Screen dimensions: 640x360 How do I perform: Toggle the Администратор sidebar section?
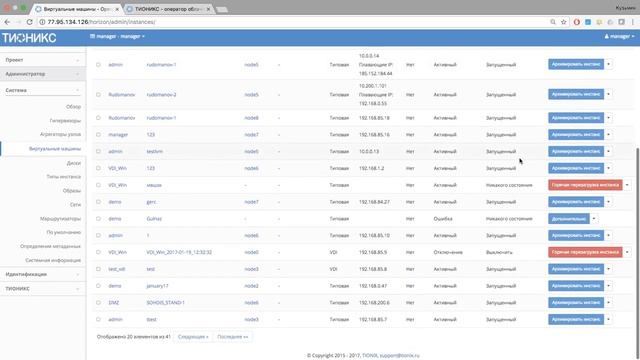click(42, 74)
